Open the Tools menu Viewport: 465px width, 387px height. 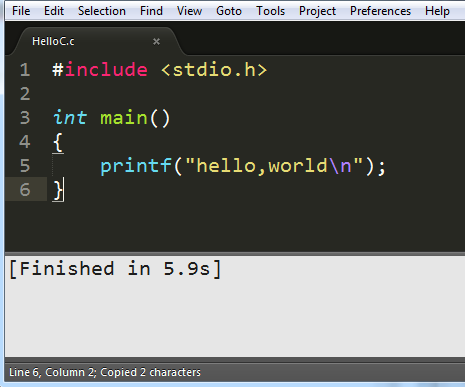(x=270, y=11)
